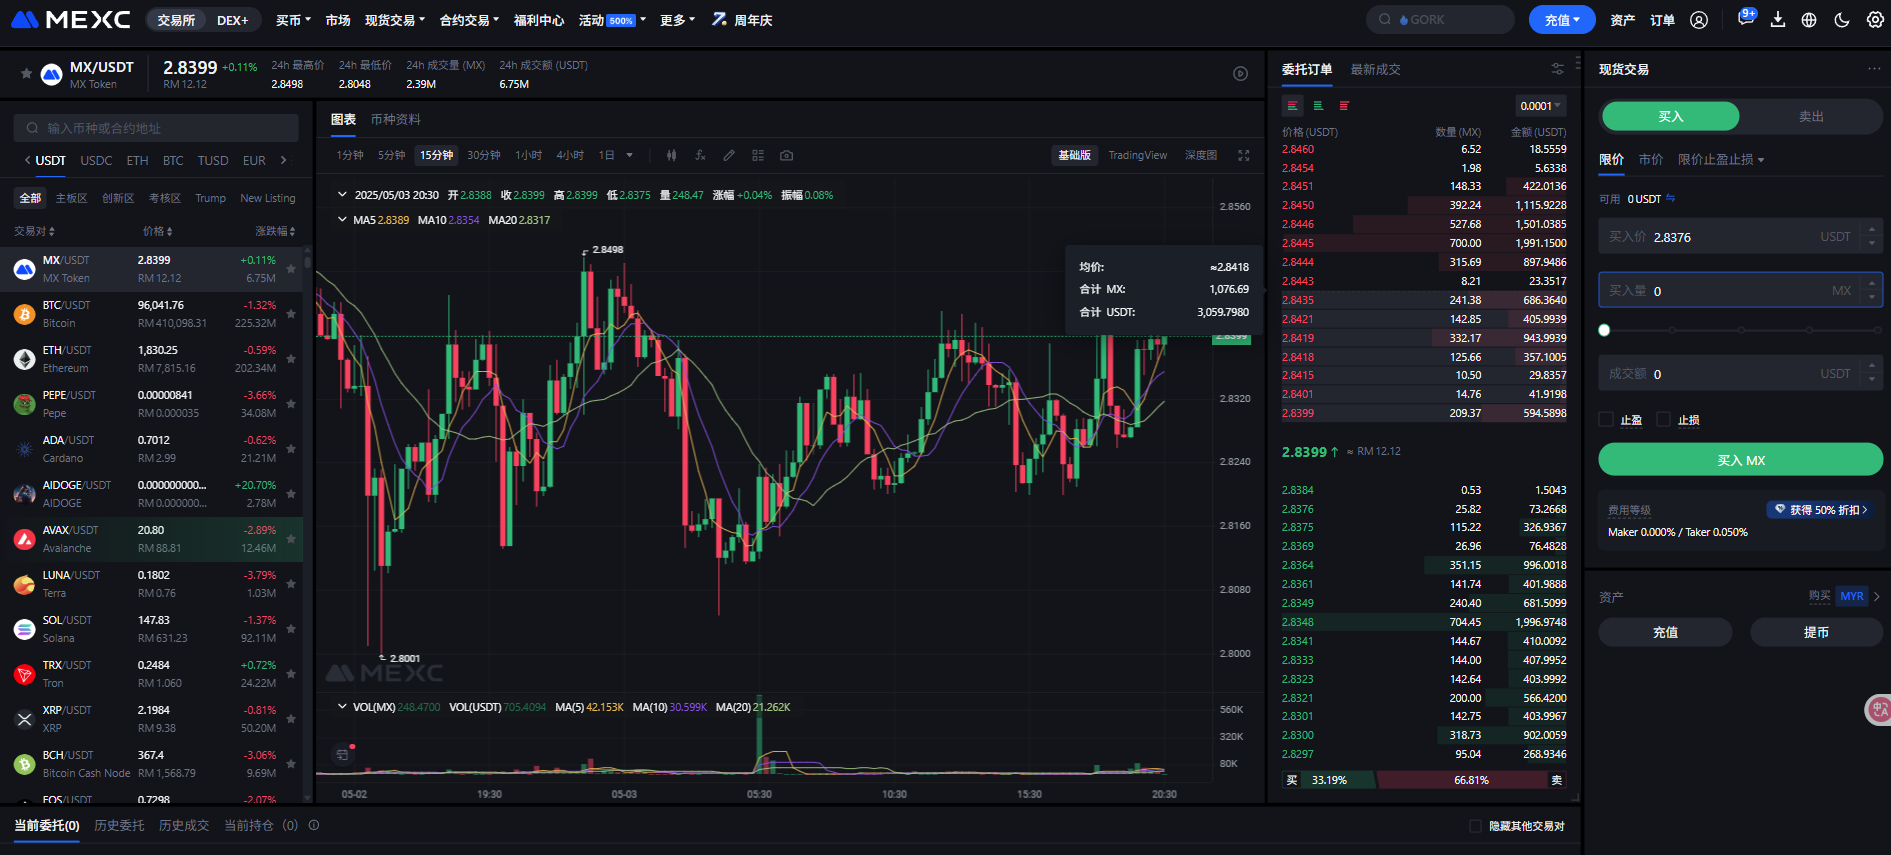Open spot trading panel more options
This screenshot has height=855, width=1891.
pyautogui.click(x=1873, y=69)
